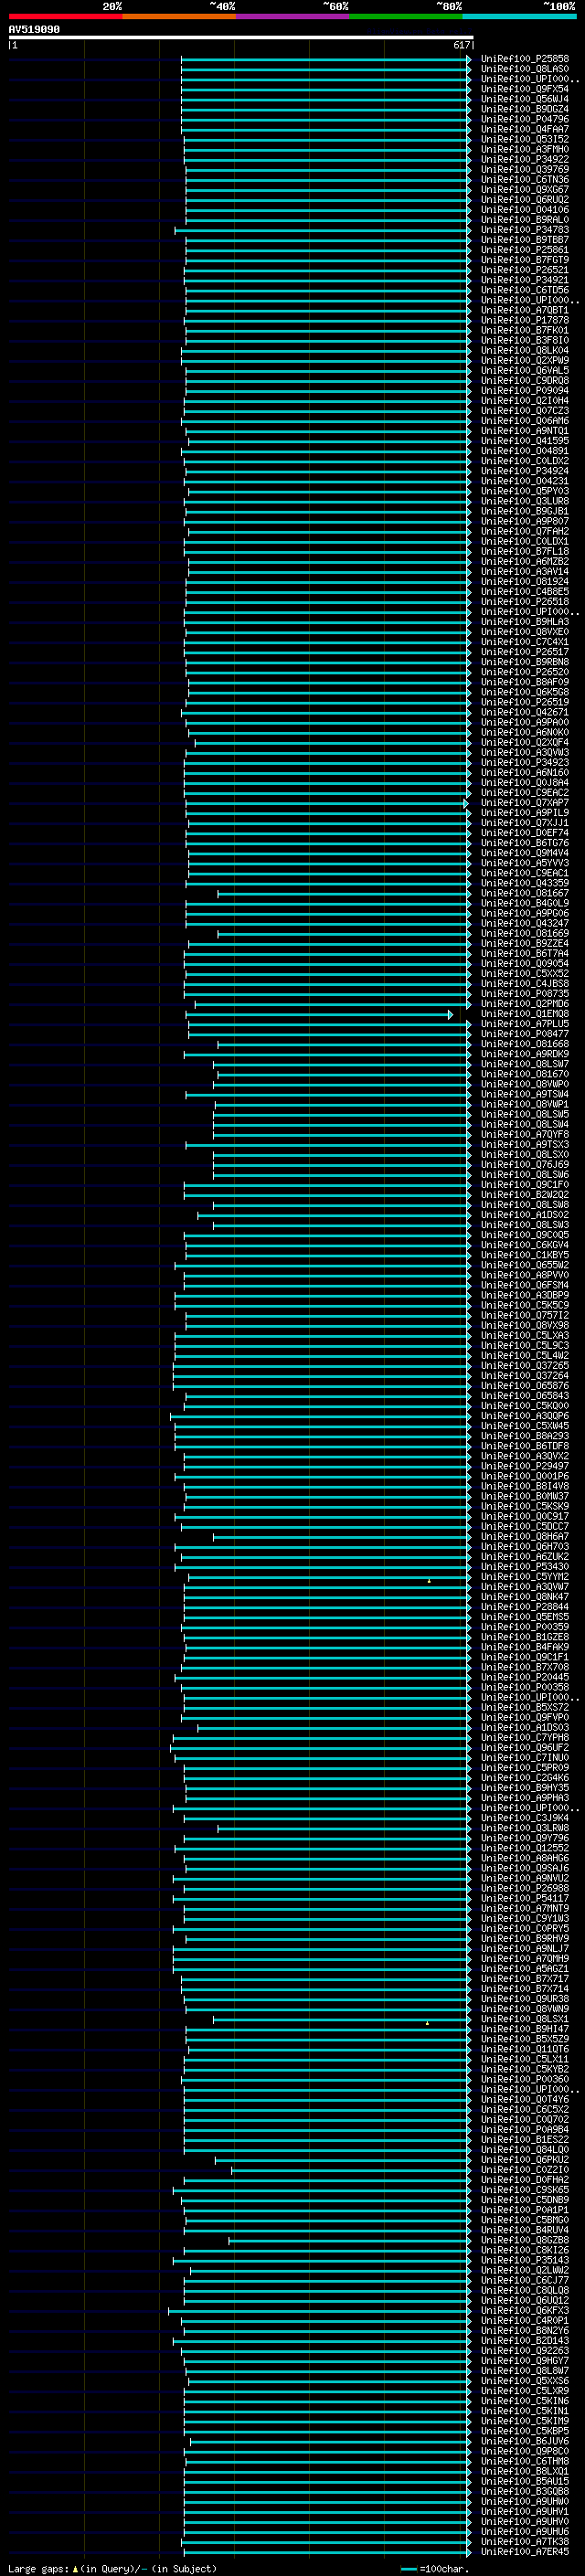The image size is (585, 2576).
Task: Select the UniRef100_Q39769 label
Action: (525, 169)
